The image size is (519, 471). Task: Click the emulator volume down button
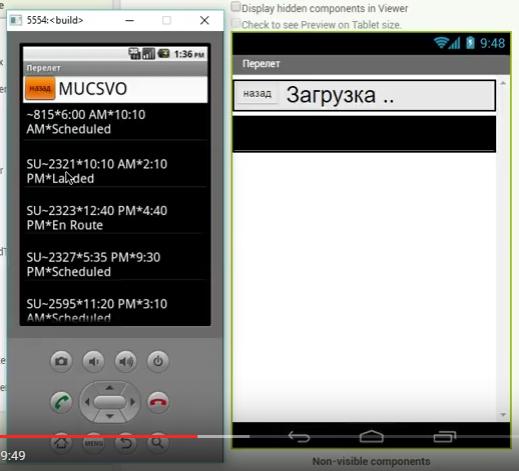click(93, 361)
